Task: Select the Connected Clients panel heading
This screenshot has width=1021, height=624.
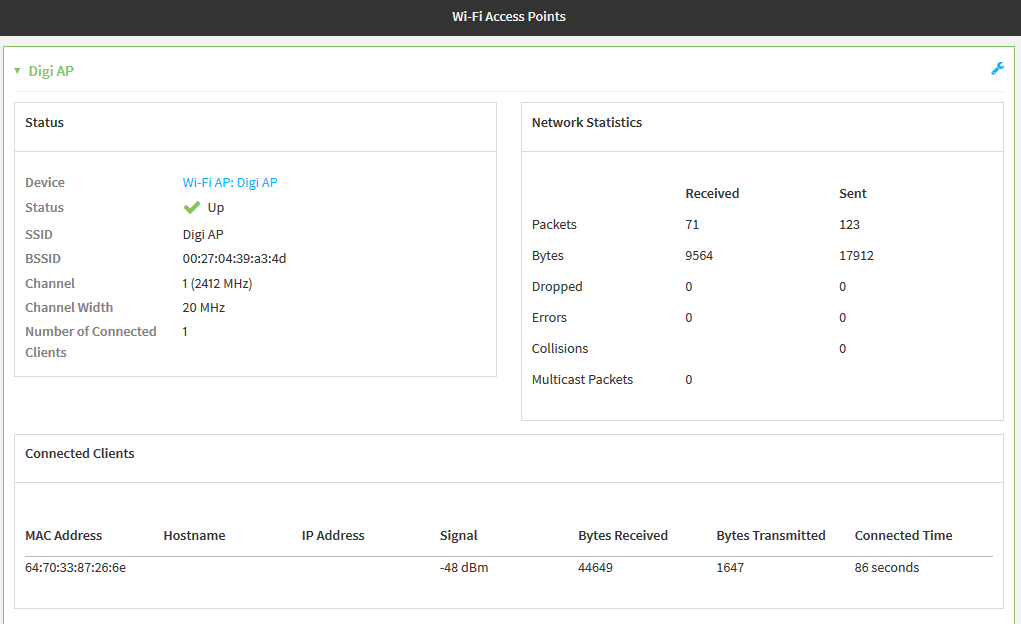Action: coord(79,453)
